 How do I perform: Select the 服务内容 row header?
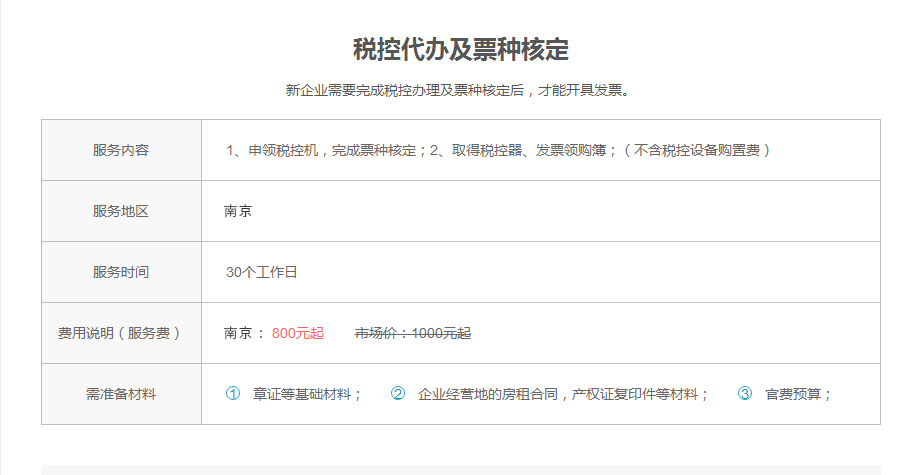pyautogui.click(x=121, y=150)
